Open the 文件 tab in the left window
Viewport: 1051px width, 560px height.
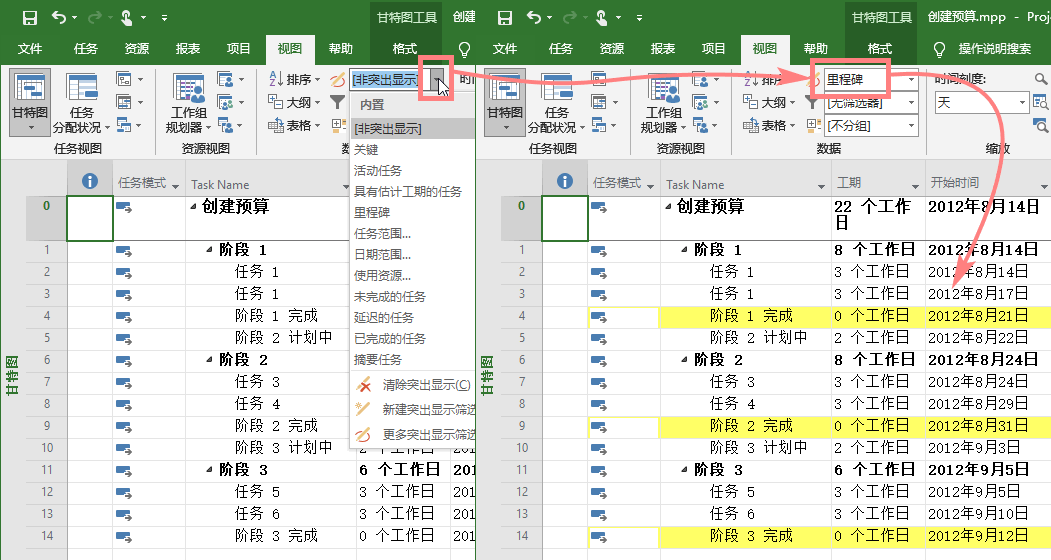point(29,49)
